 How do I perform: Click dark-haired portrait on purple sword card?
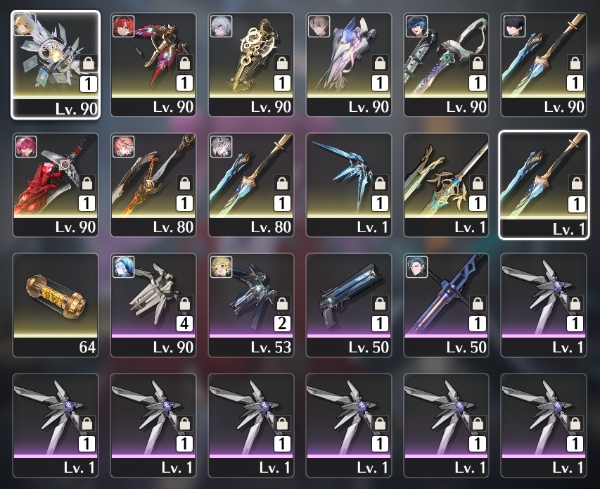(417, 267)
